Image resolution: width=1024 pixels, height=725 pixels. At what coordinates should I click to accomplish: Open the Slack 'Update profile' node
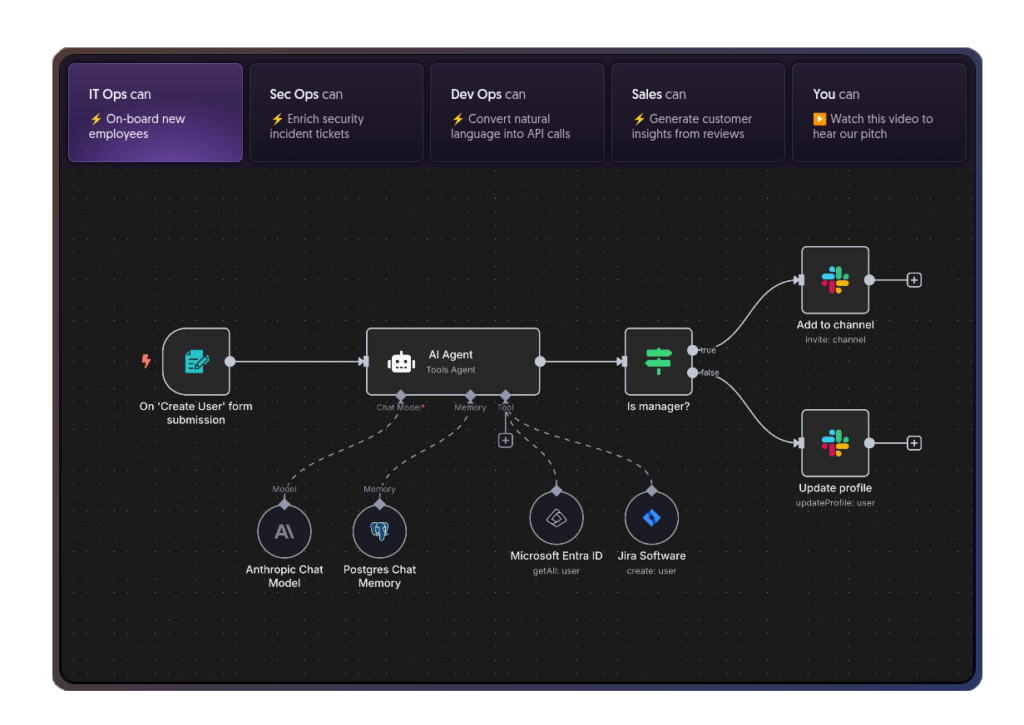point(835,442)
